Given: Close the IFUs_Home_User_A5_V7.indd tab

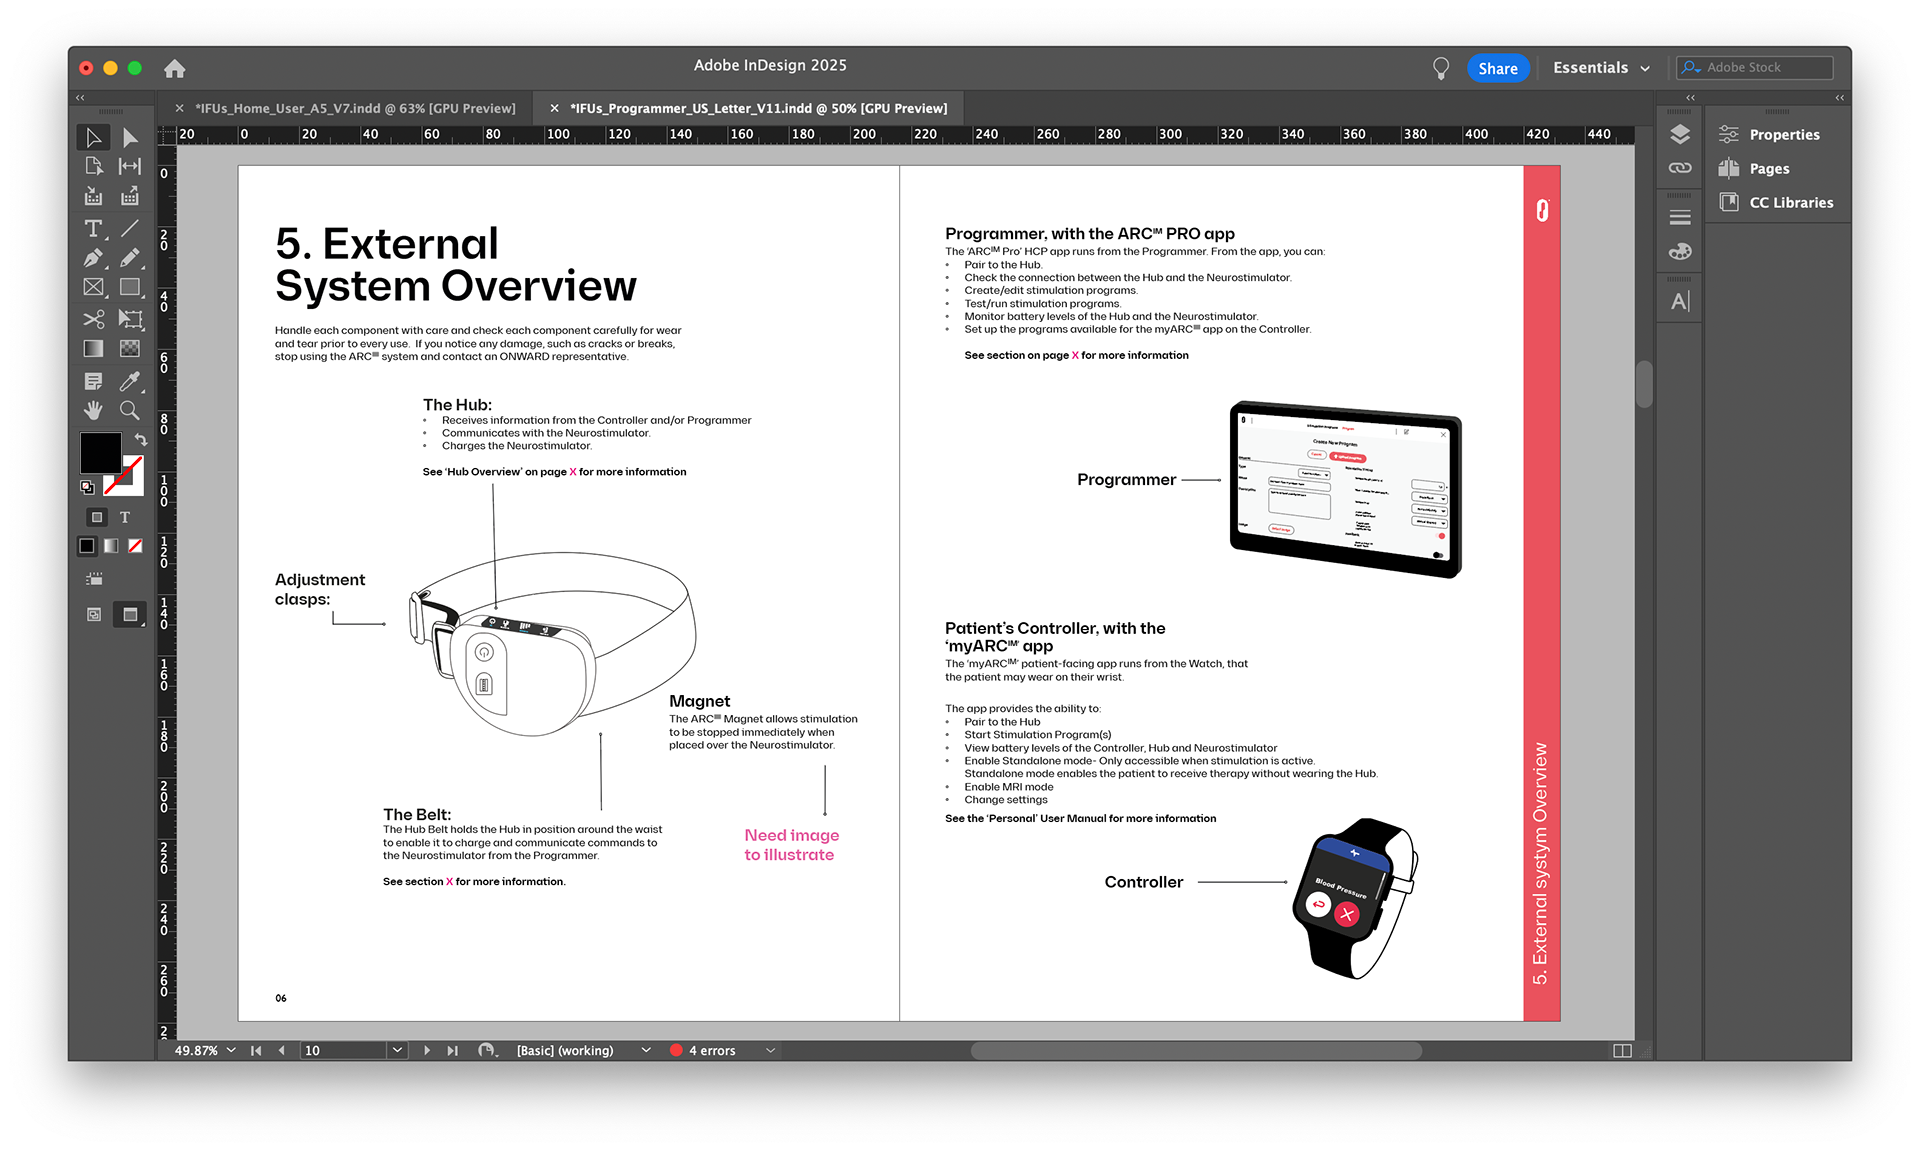Looking at the screenshot, I should point(179,108).
